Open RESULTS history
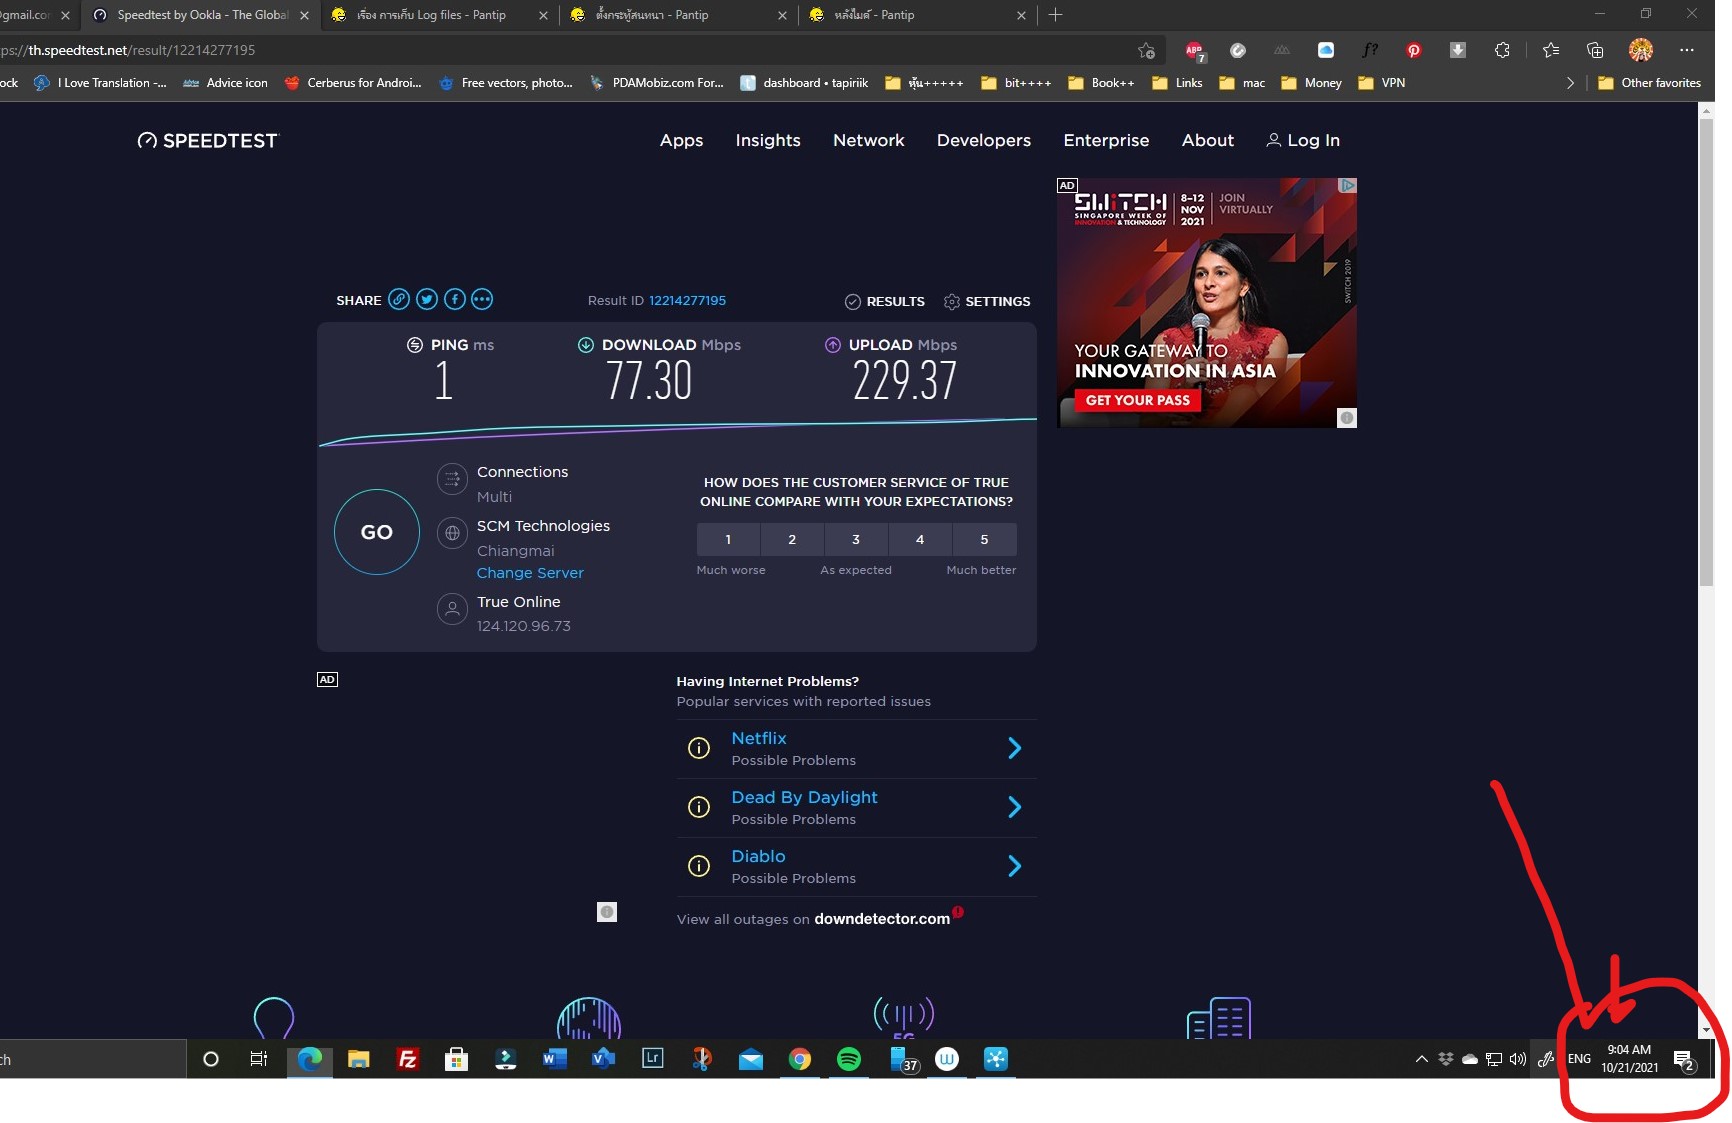 tap(885, 301)
